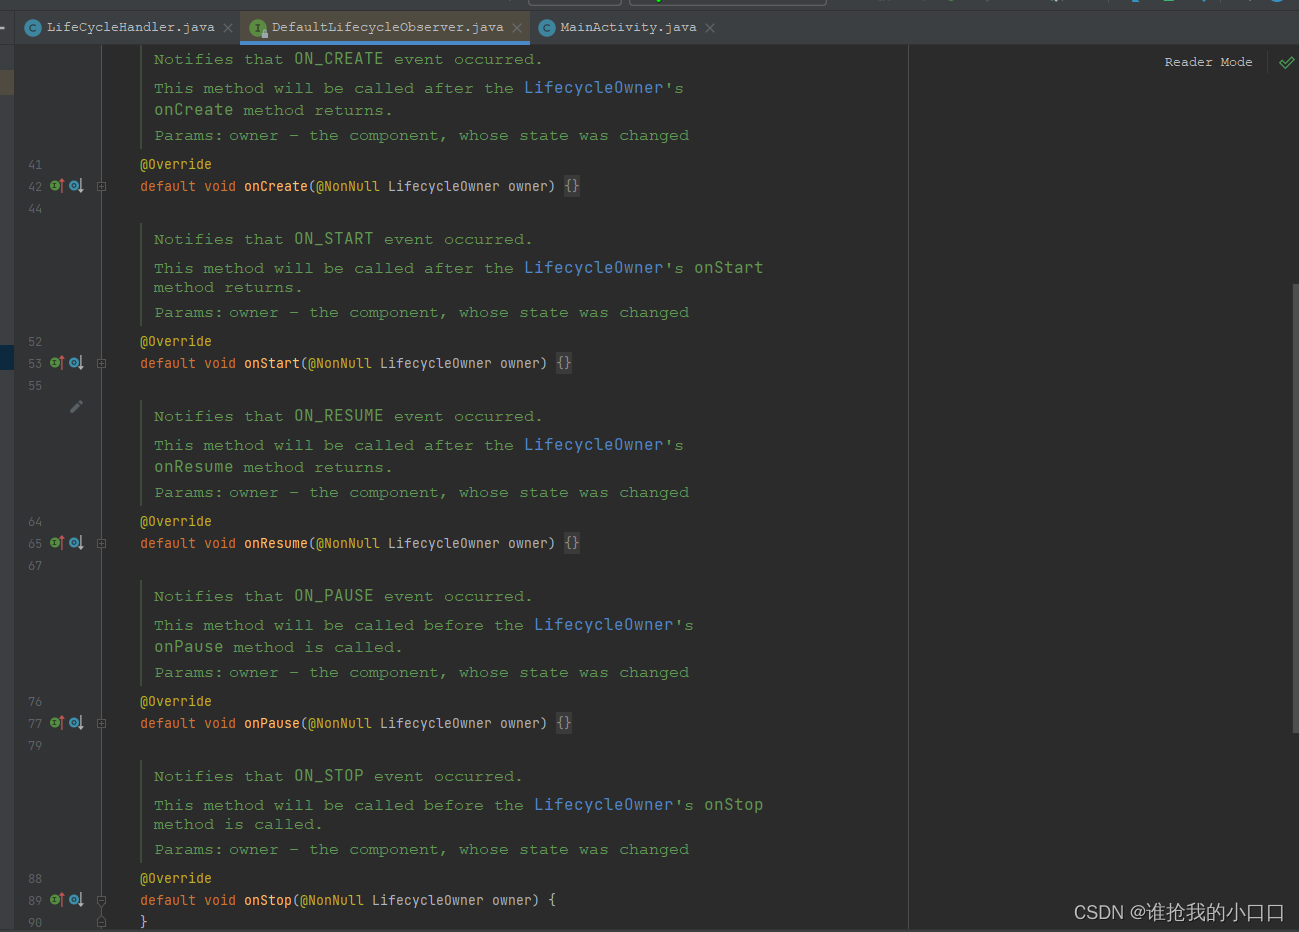The width and height of the screenshot is (1299, 932).
Task: Click the overridden-method gutter icon beside onResume
Action: [76, 543]
